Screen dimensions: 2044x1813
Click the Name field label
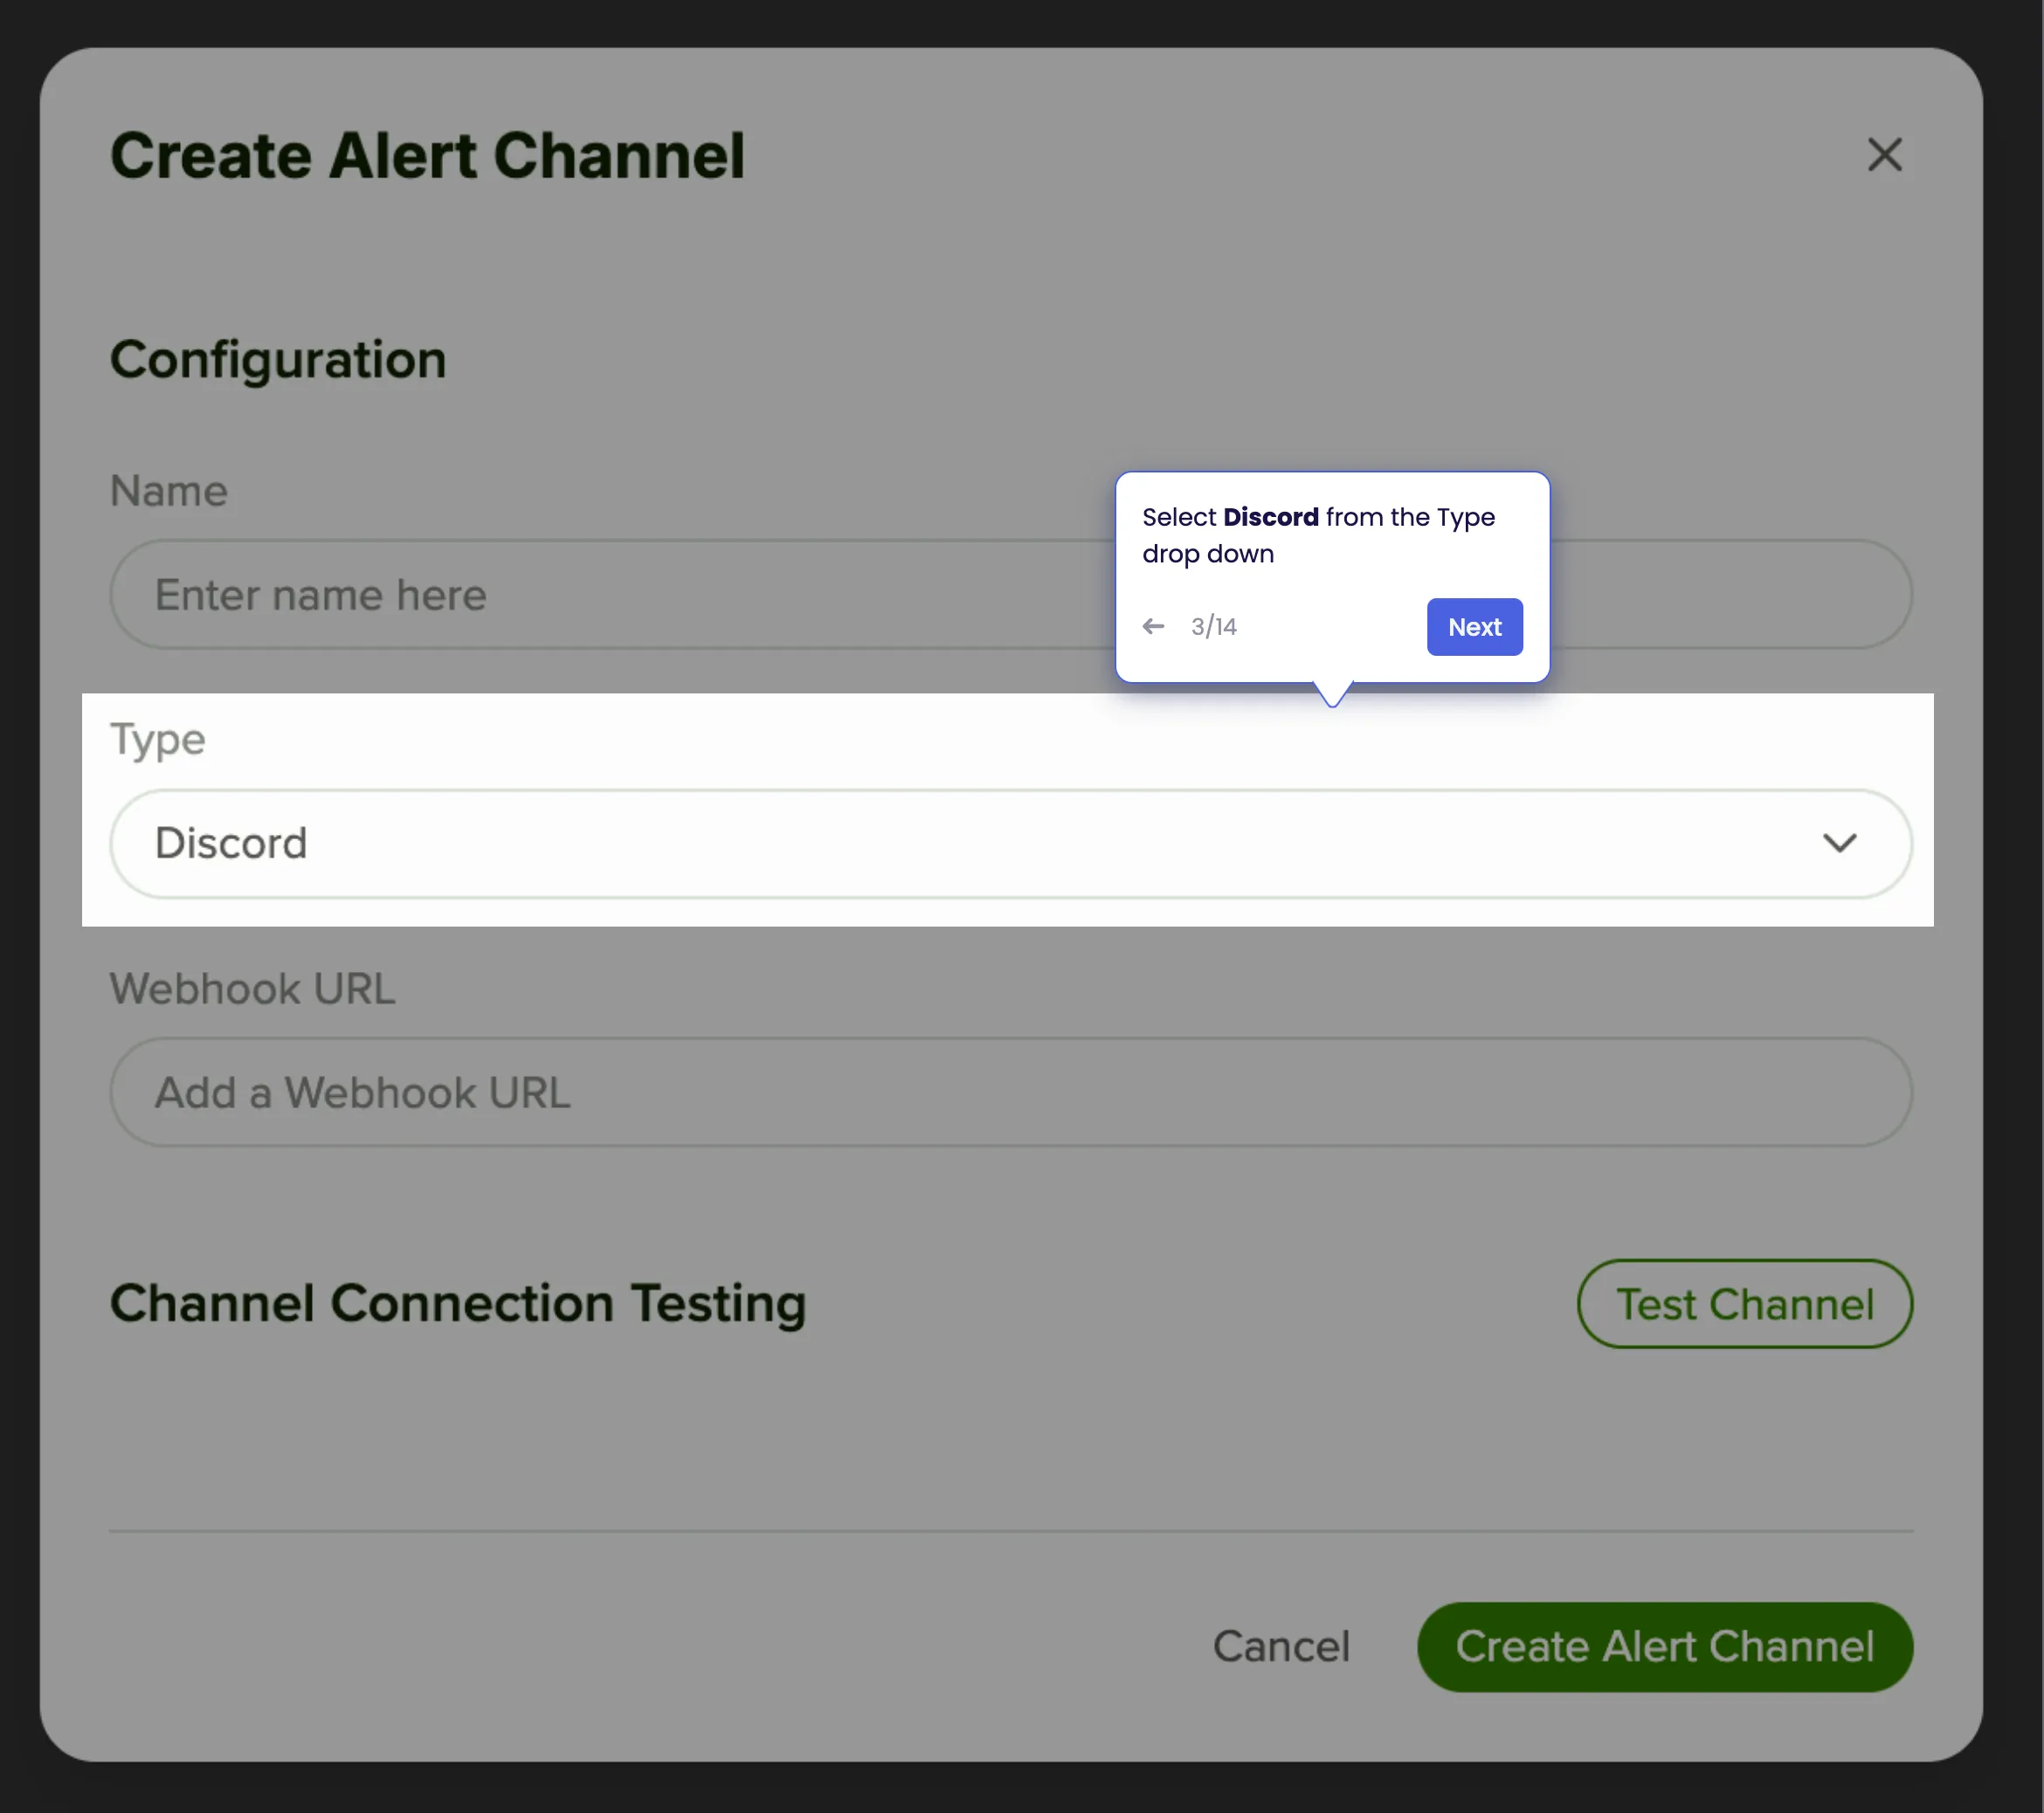pos(169,491)
